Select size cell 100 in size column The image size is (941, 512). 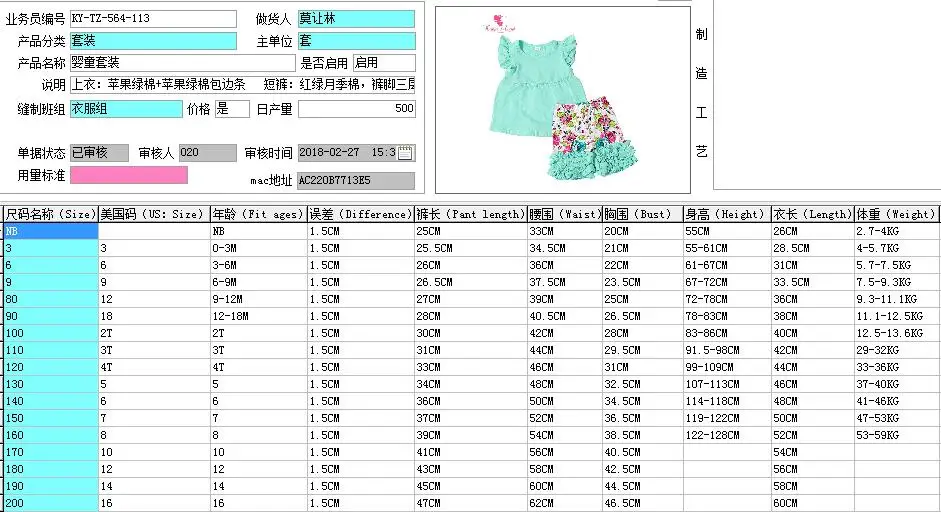tap(51, 333)
